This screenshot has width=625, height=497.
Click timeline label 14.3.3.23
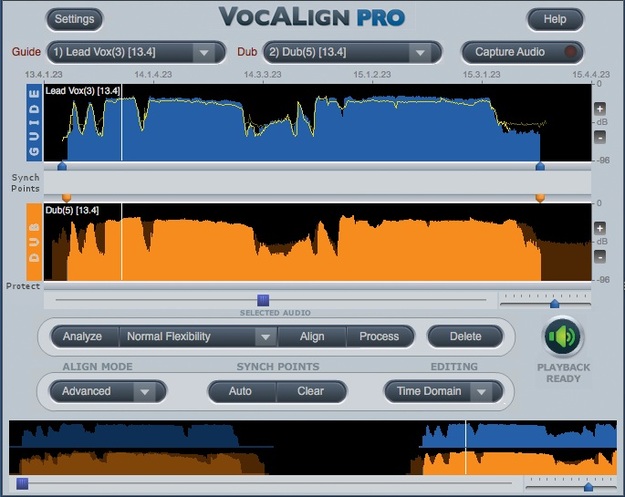click(x=263, y=75)
